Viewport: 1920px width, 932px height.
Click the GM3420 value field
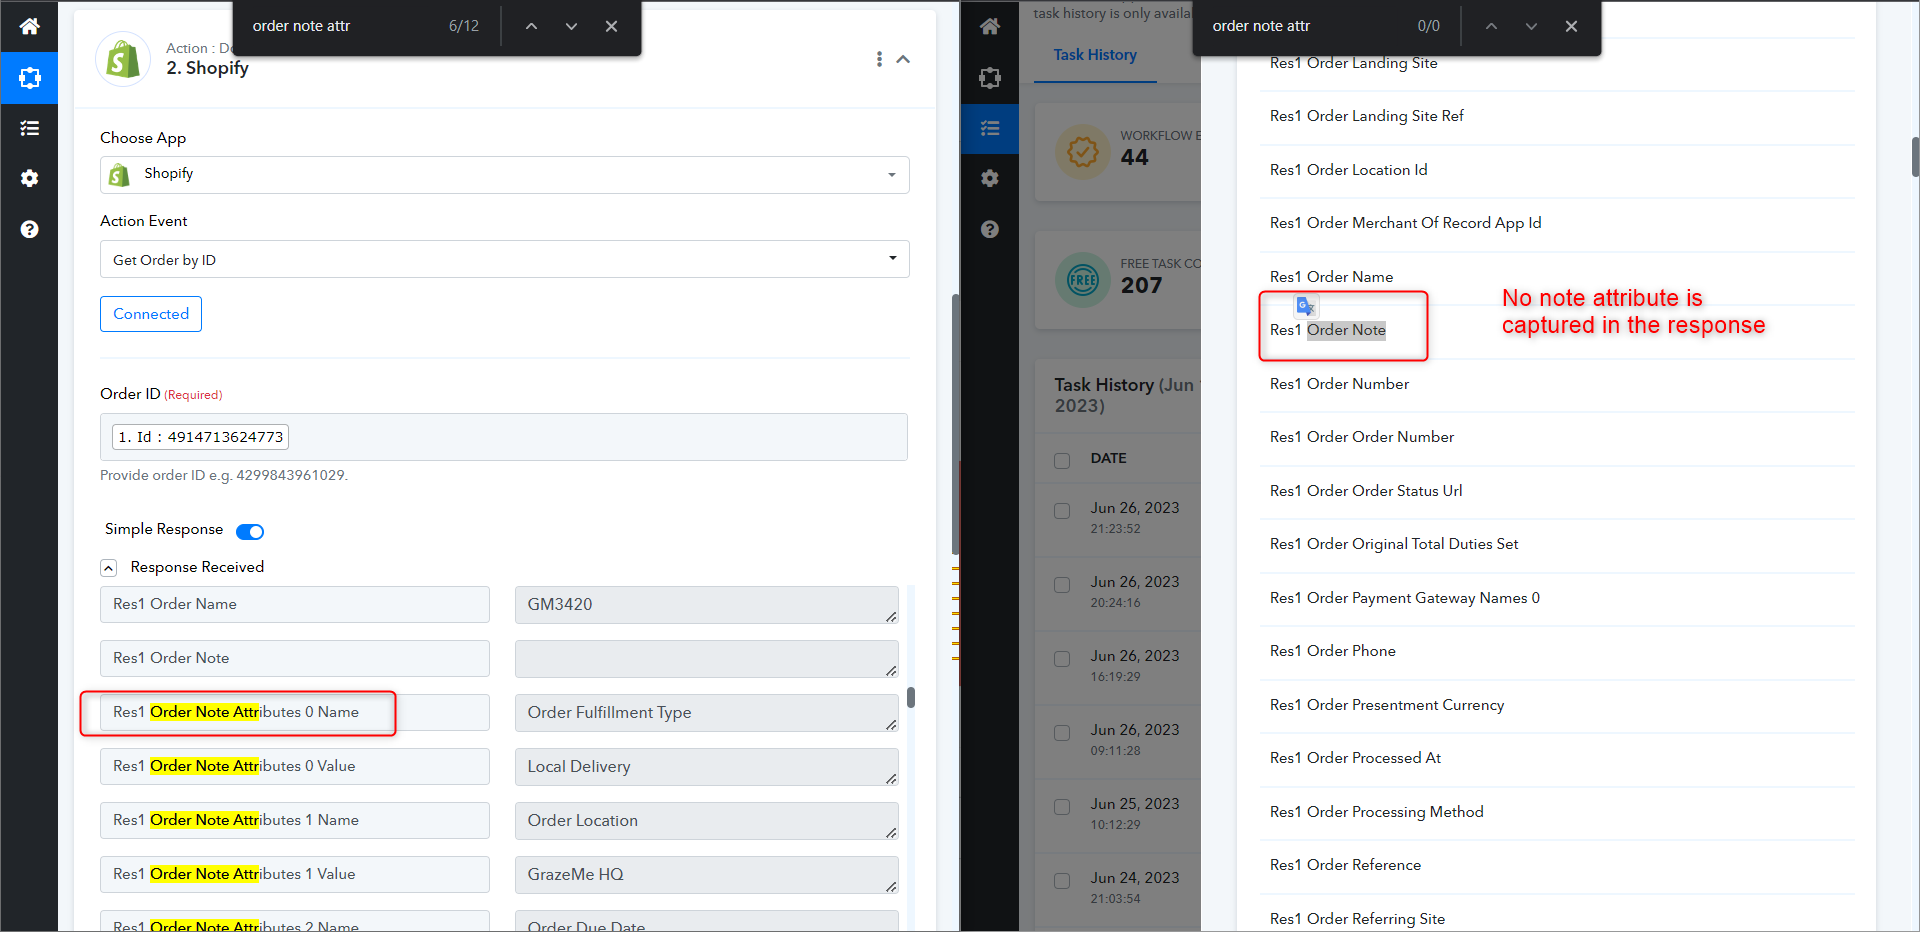tap(707, 604)
